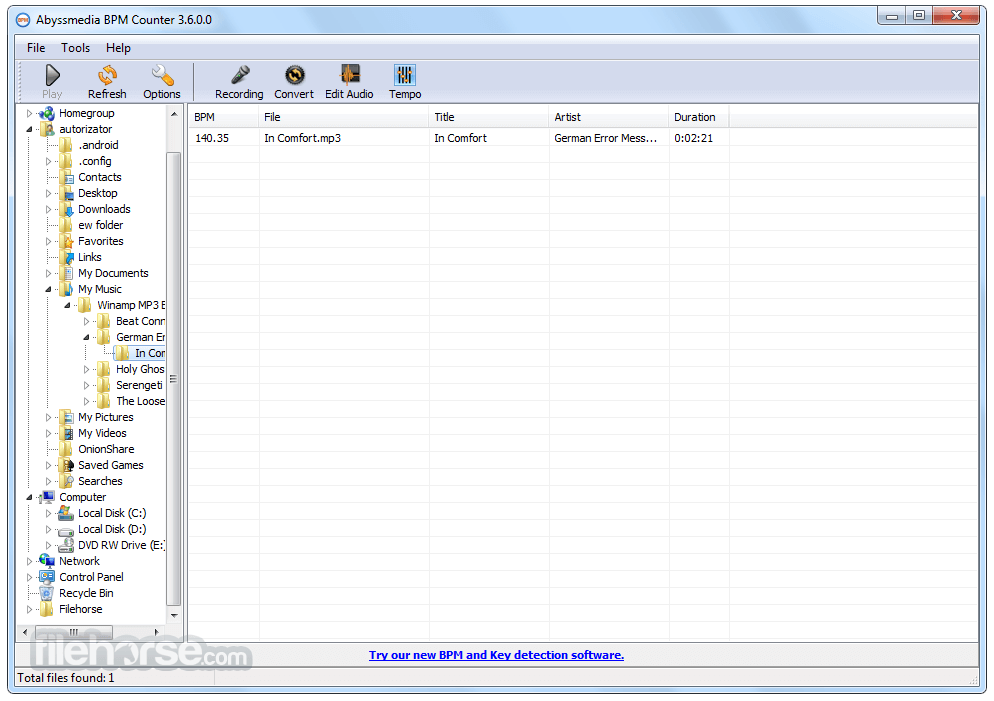Select the My Documents icon
Image resolution: width=994 pixels, height=701 pixels.
(x=67, y=273)
